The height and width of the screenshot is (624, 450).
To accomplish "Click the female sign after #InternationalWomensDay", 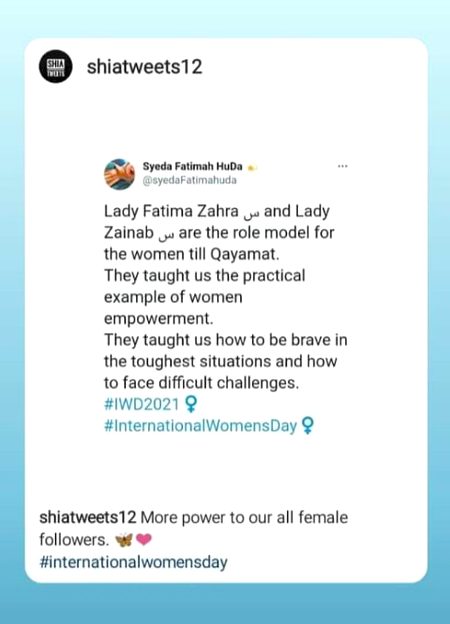I will (308, 425).
